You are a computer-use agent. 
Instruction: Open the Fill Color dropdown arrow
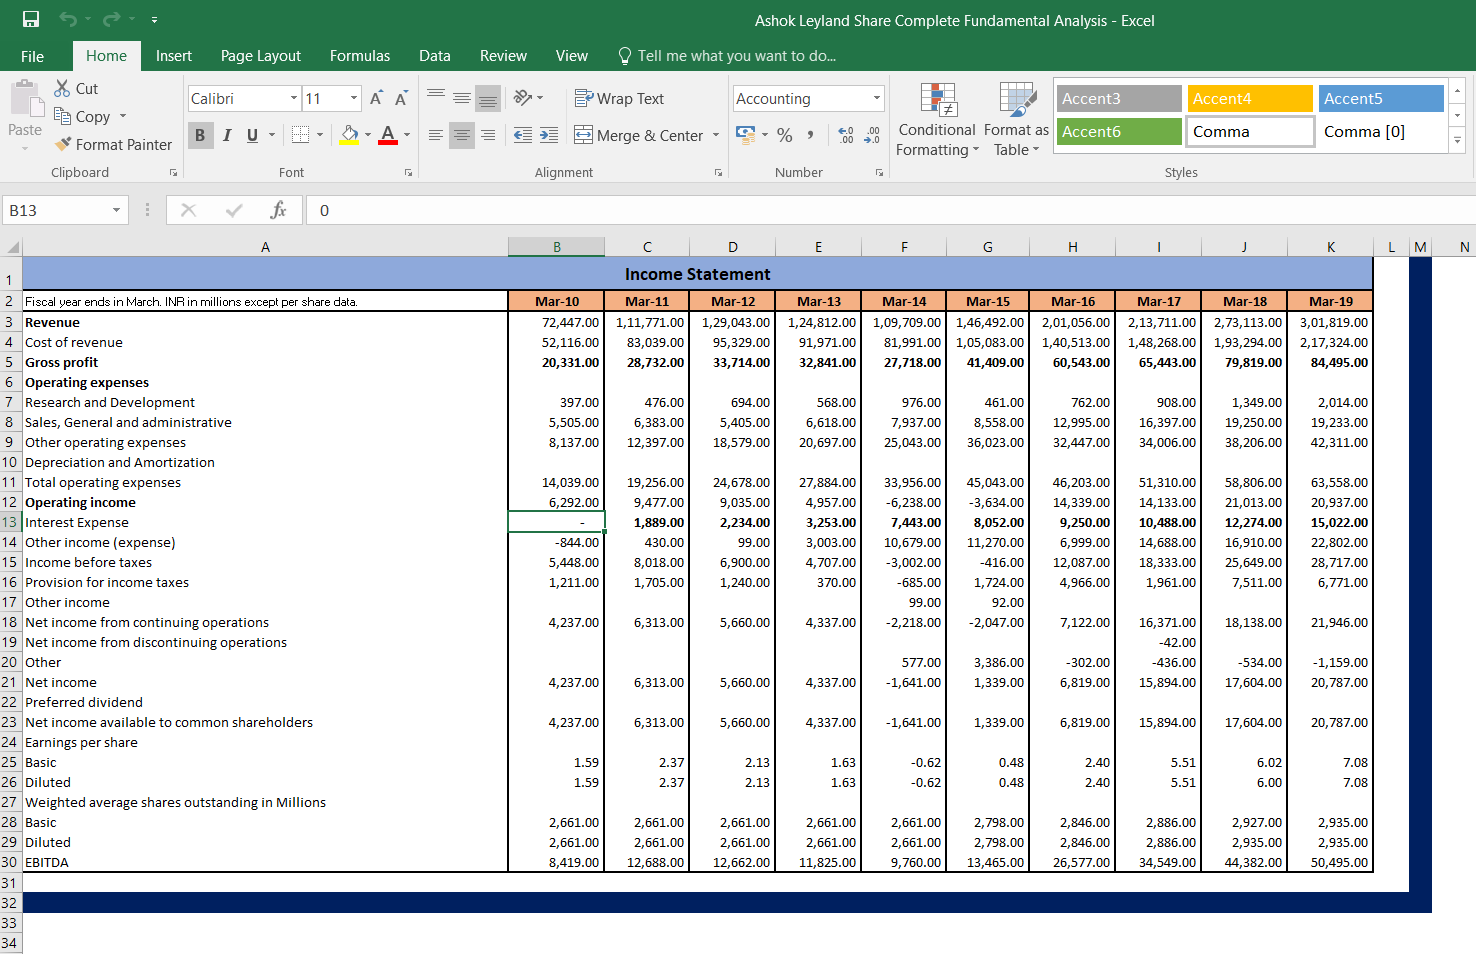[x=368, y=135]
